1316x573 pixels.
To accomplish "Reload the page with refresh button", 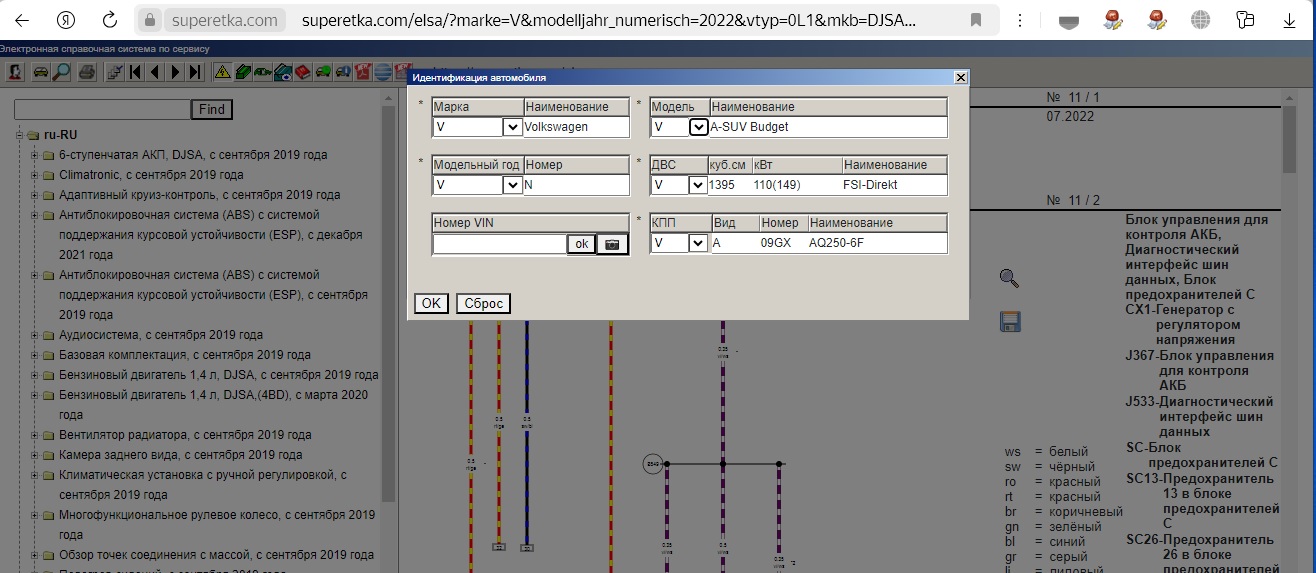I will pyautogui.click(x=110, y=20).
